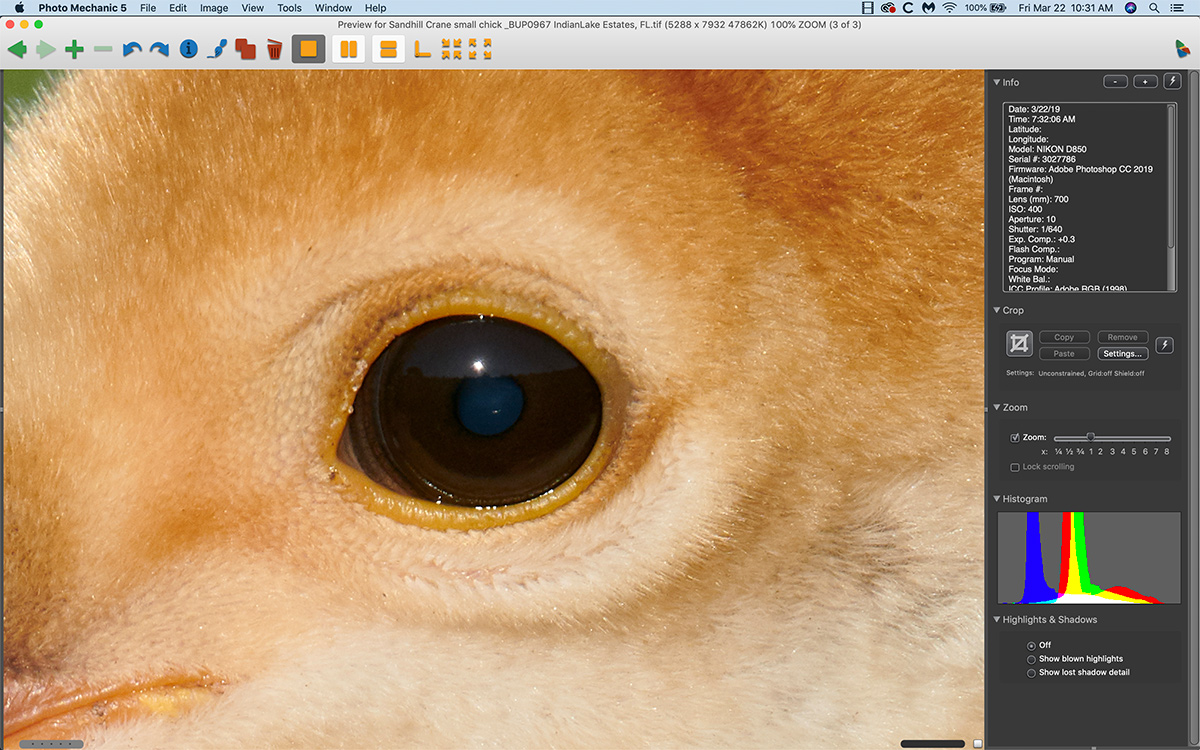Click the inward arrows zoom-to-fit icon
Screen dimensions: 1200x750
(452, 49)
